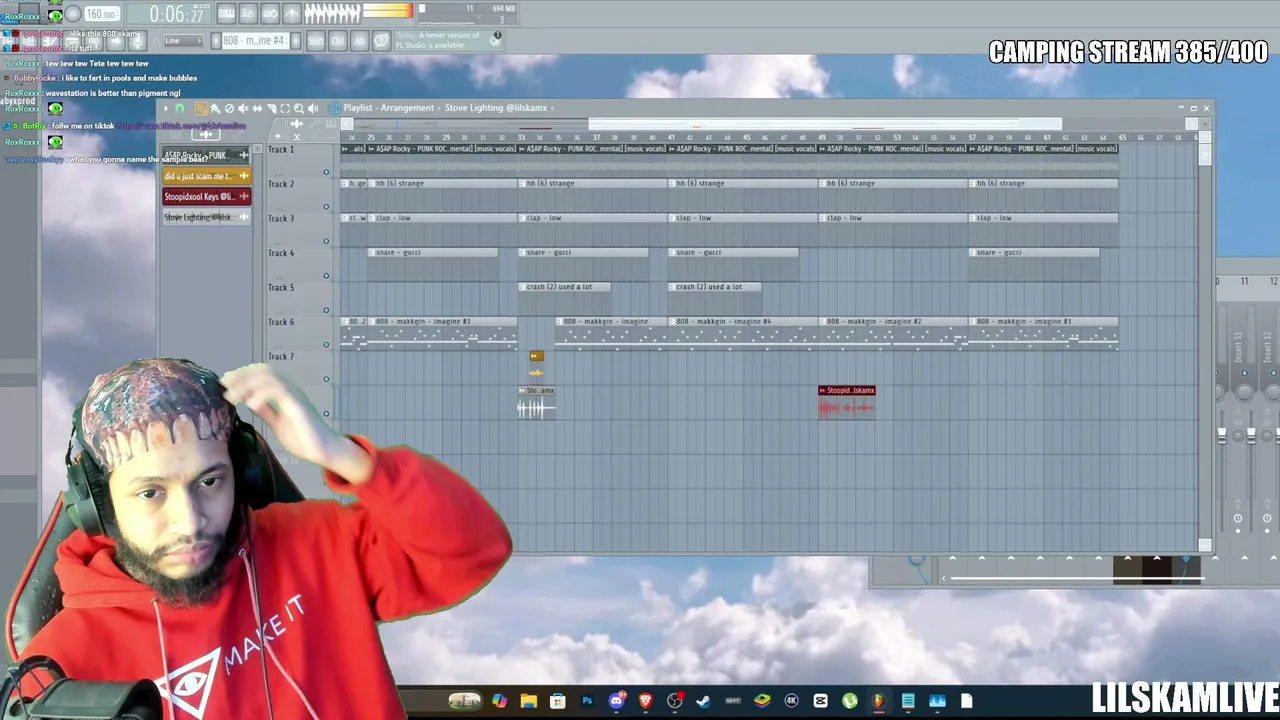Screen dimensions: 1280x720
Task: Toggle the Alt key indicator button
Action: pos(360,41)
